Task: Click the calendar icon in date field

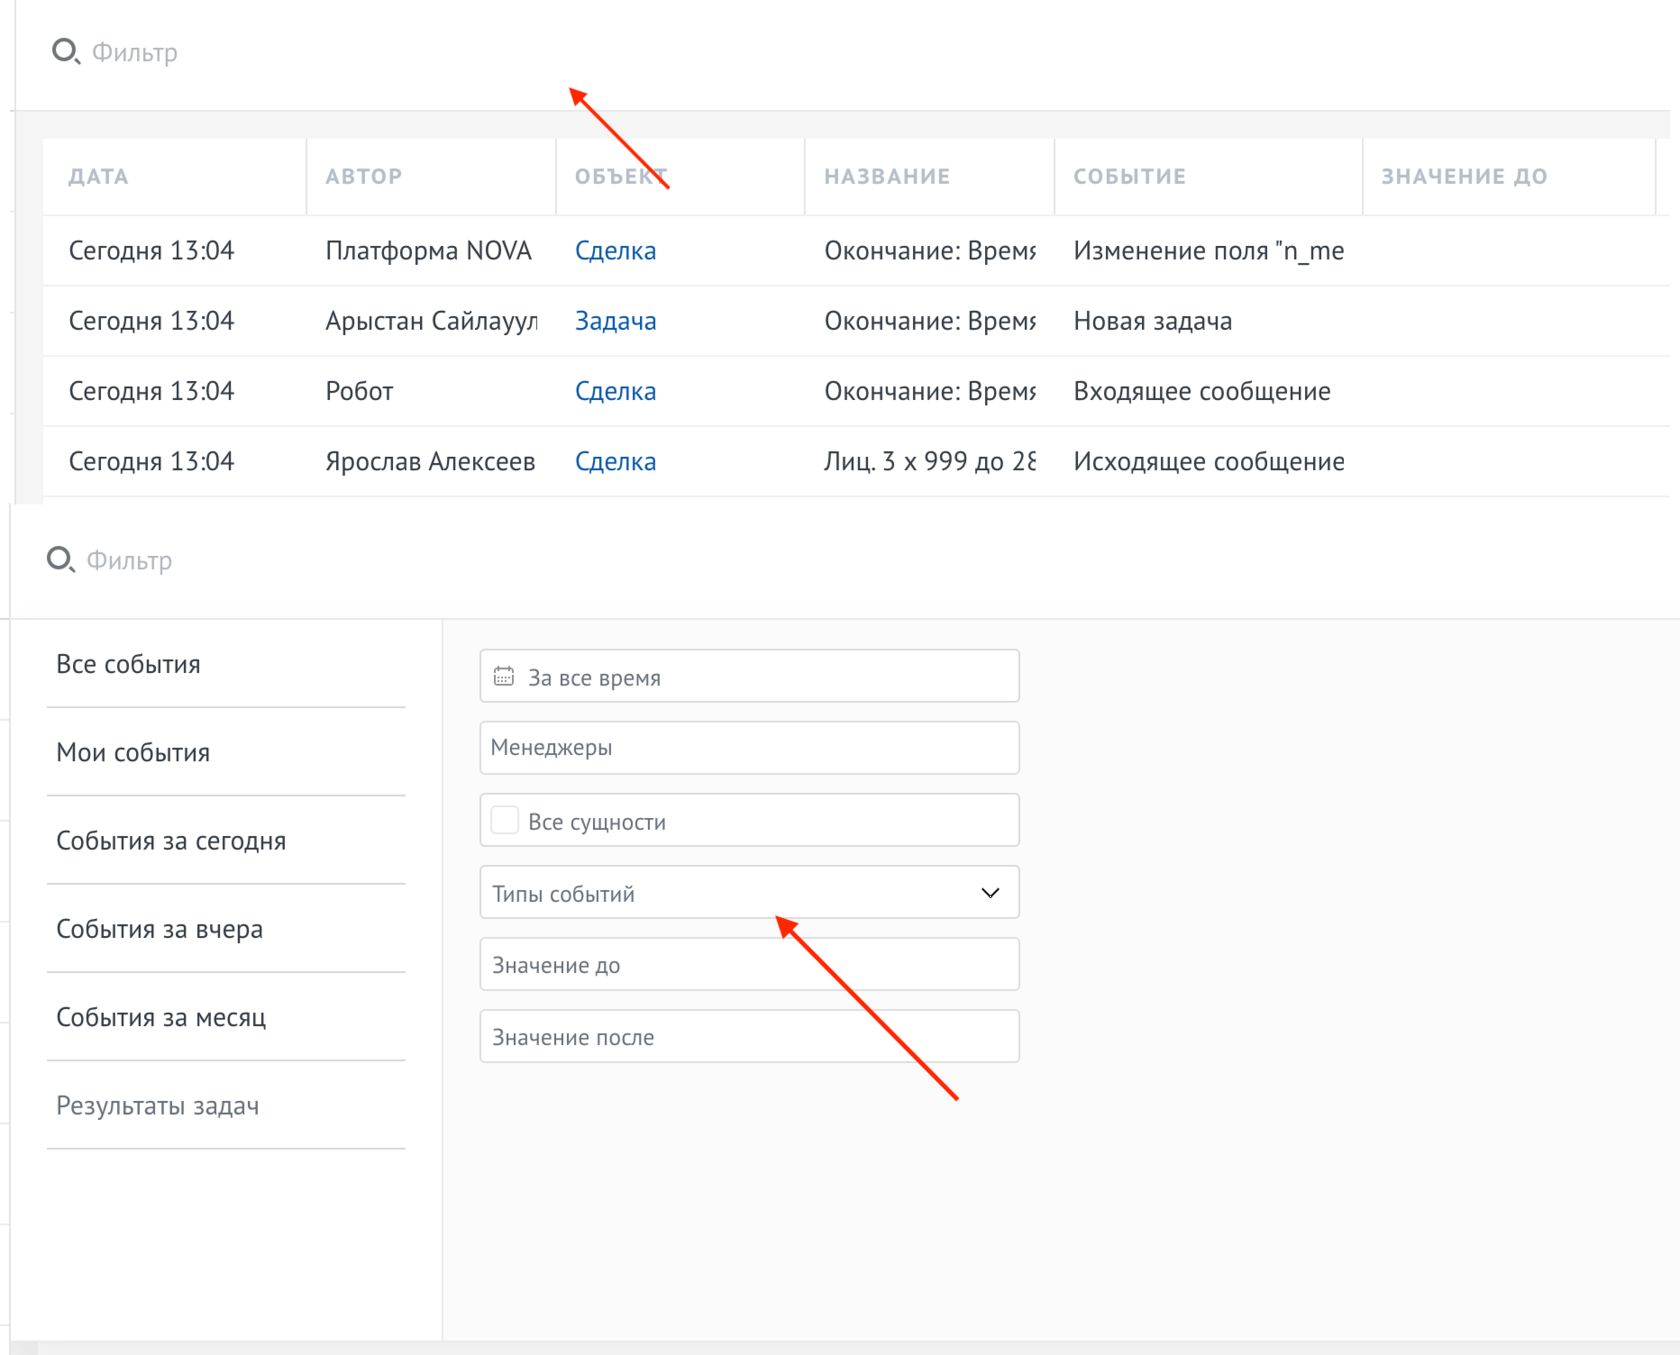Action: (504, 677)
